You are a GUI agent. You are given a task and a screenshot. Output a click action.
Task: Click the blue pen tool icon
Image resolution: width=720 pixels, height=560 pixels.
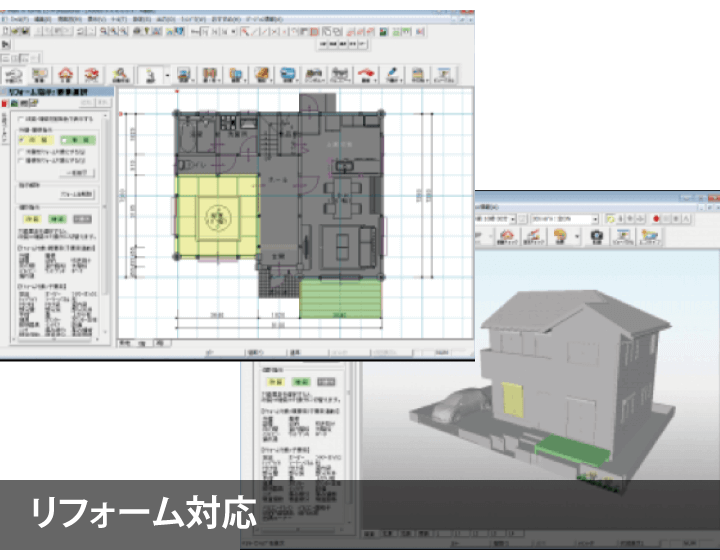pyautogui.click(x=394, y=75)
